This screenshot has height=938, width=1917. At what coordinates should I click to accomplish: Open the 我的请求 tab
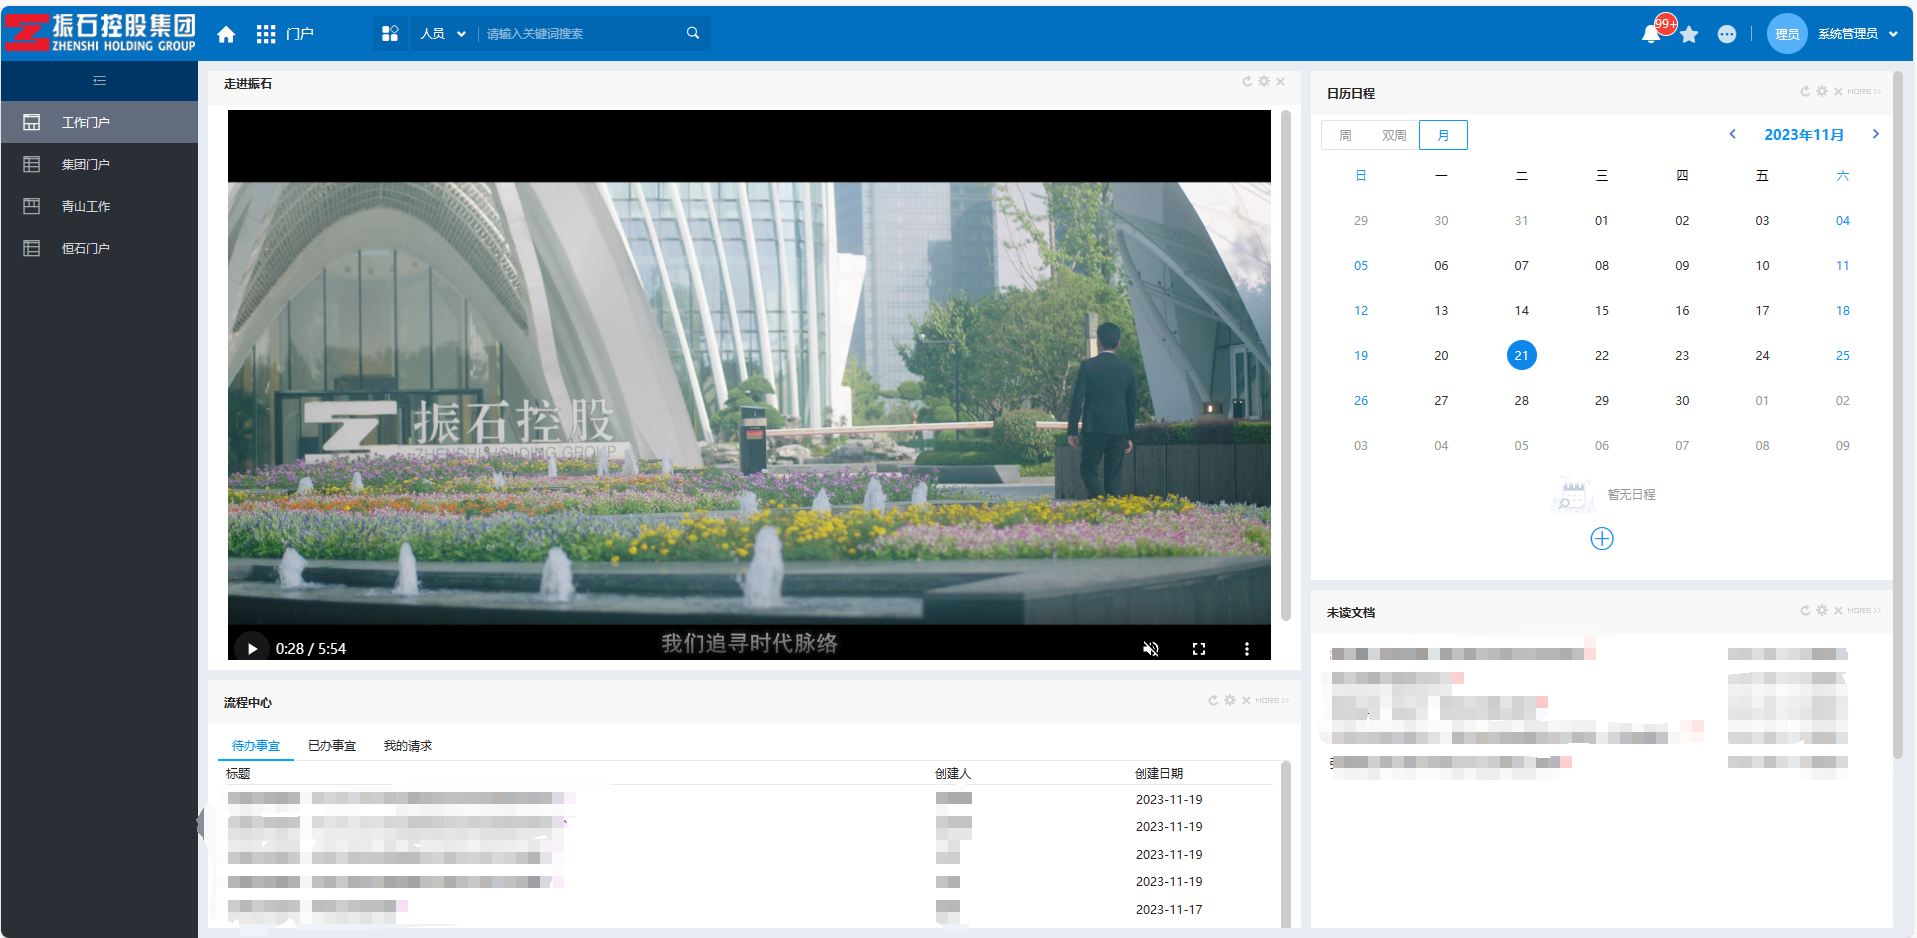408,746
